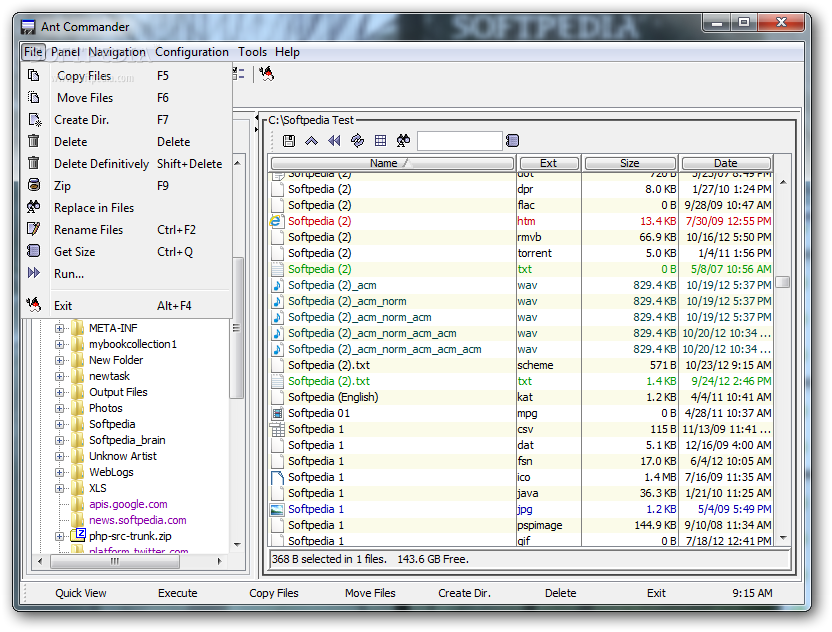The width and height of the screenshot is (832, 632).
Task: Expand the META-INF folder
Action: coord(59,328)
